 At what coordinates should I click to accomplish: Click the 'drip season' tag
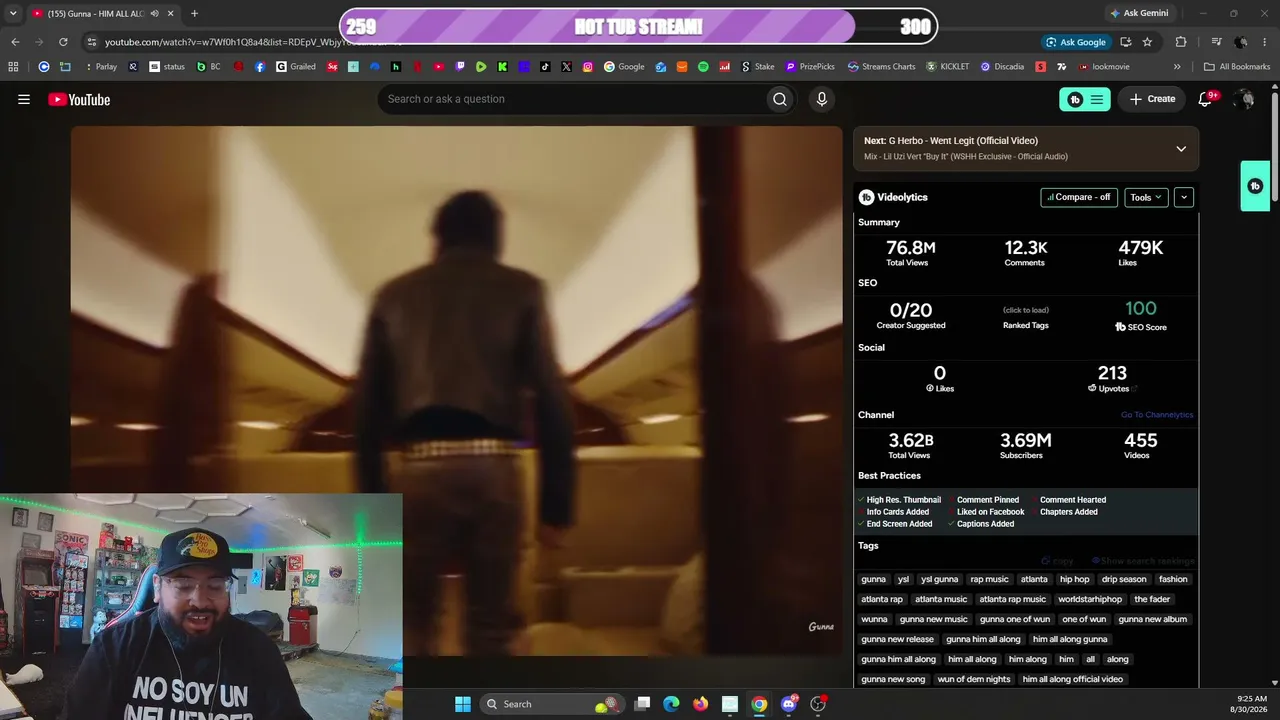tap(1124, 579)
